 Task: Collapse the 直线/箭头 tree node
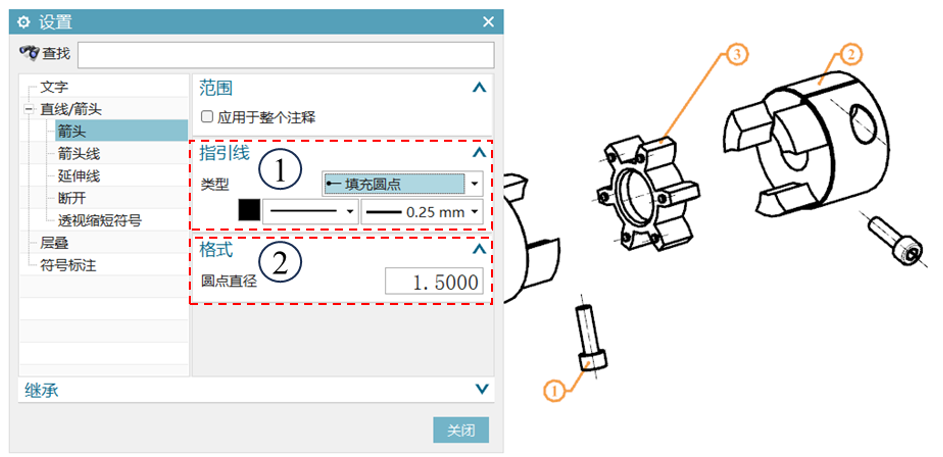coord(28,109)
